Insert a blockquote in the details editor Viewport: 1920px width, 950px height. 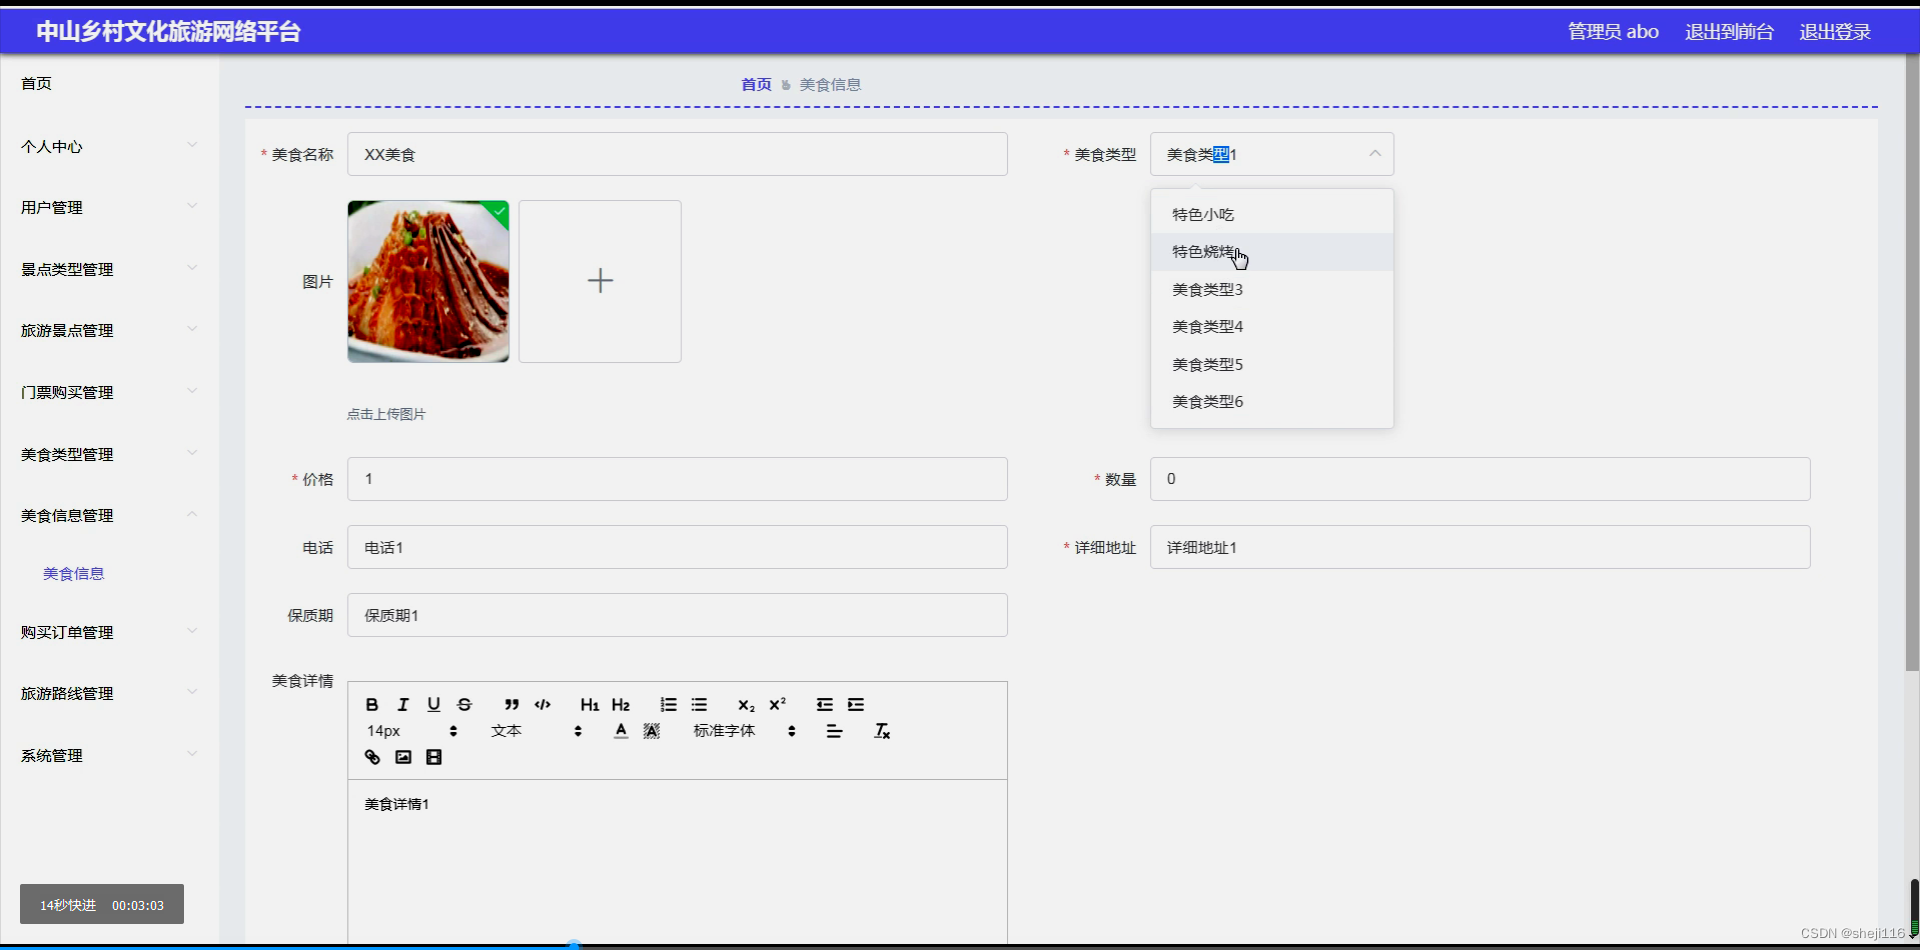[511, 705]
